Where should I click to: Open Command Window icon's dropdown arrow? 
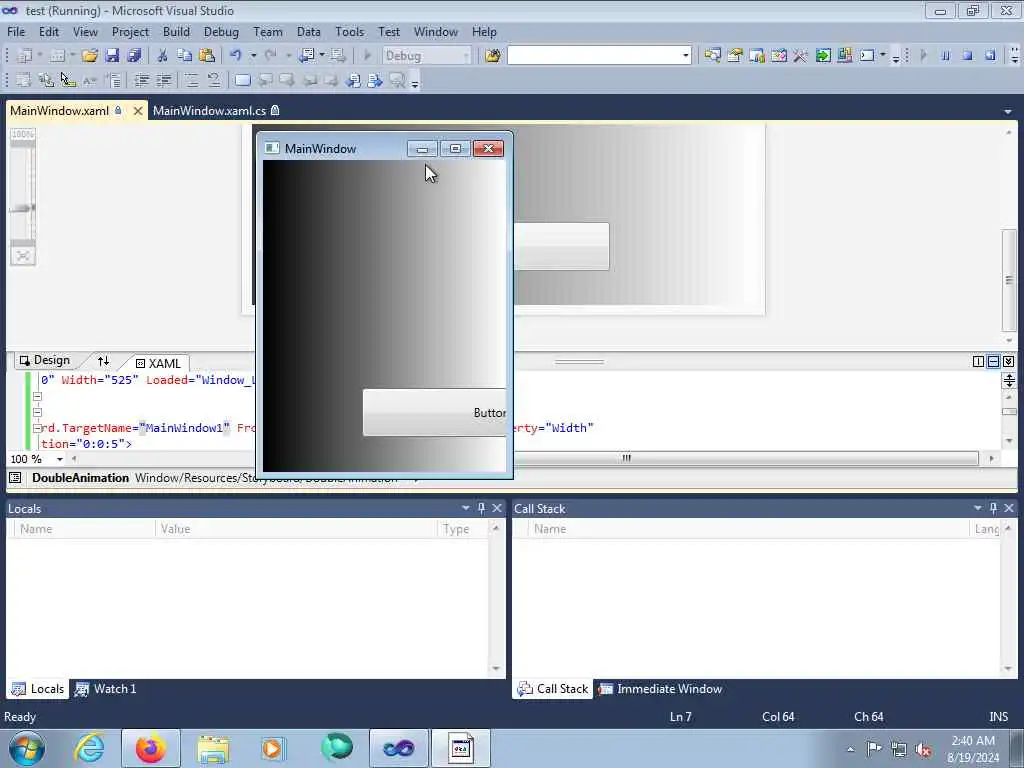point(882,56)
